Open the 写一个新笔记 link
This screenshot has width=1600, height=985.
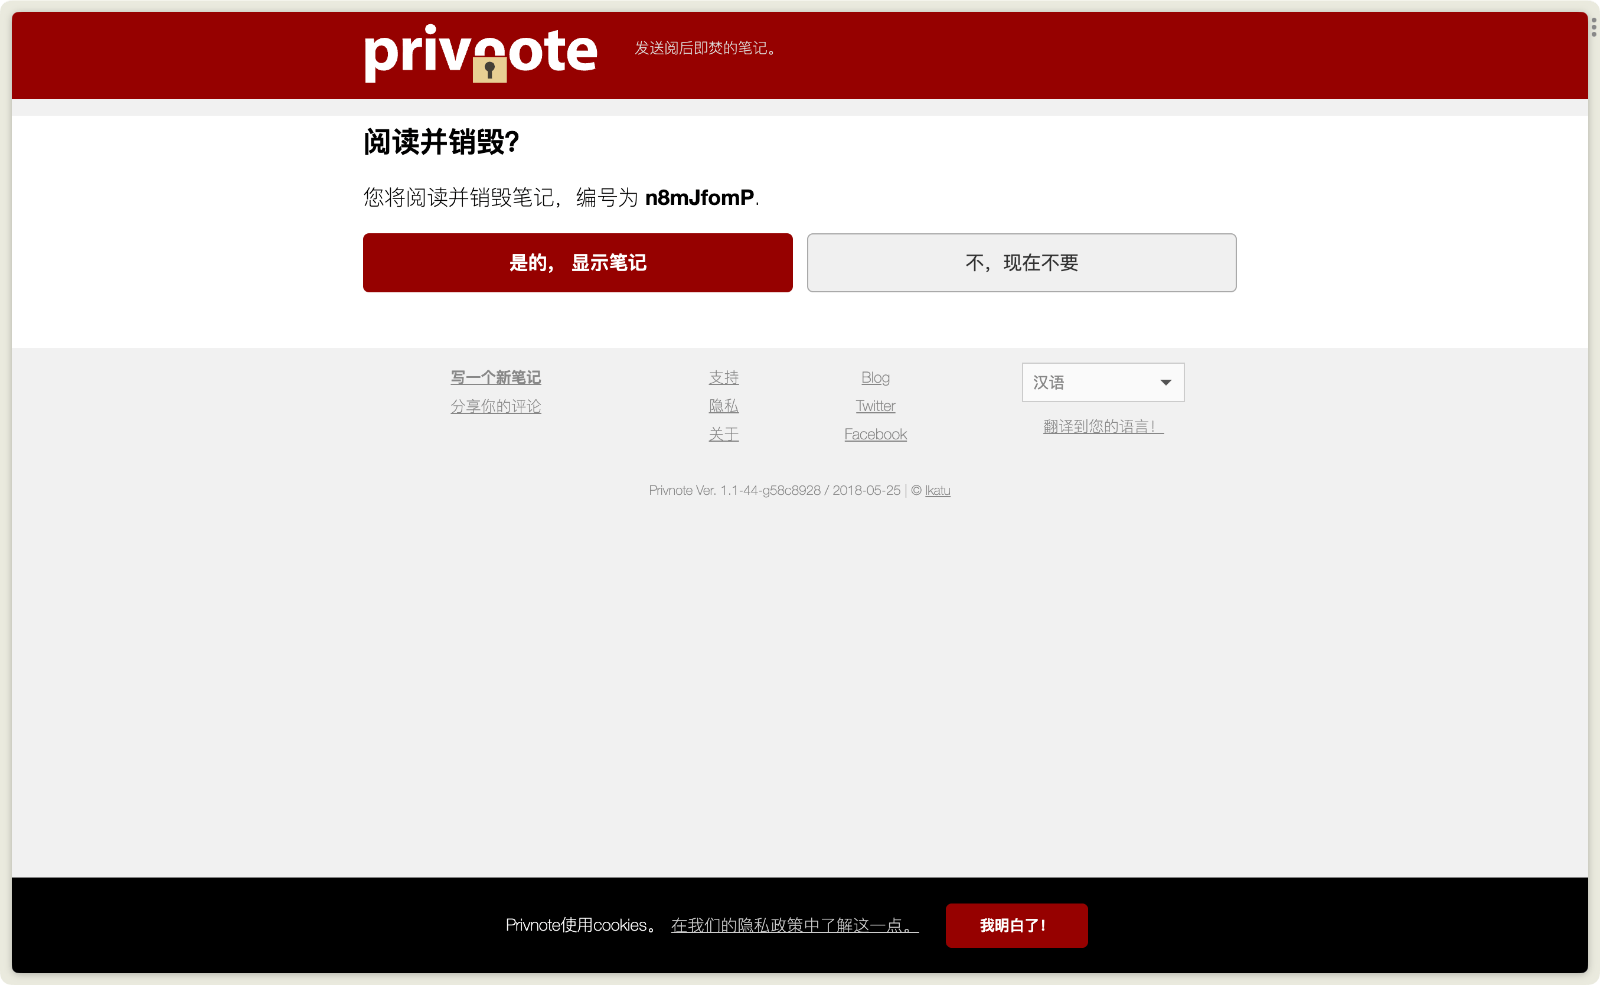[495, 378]
